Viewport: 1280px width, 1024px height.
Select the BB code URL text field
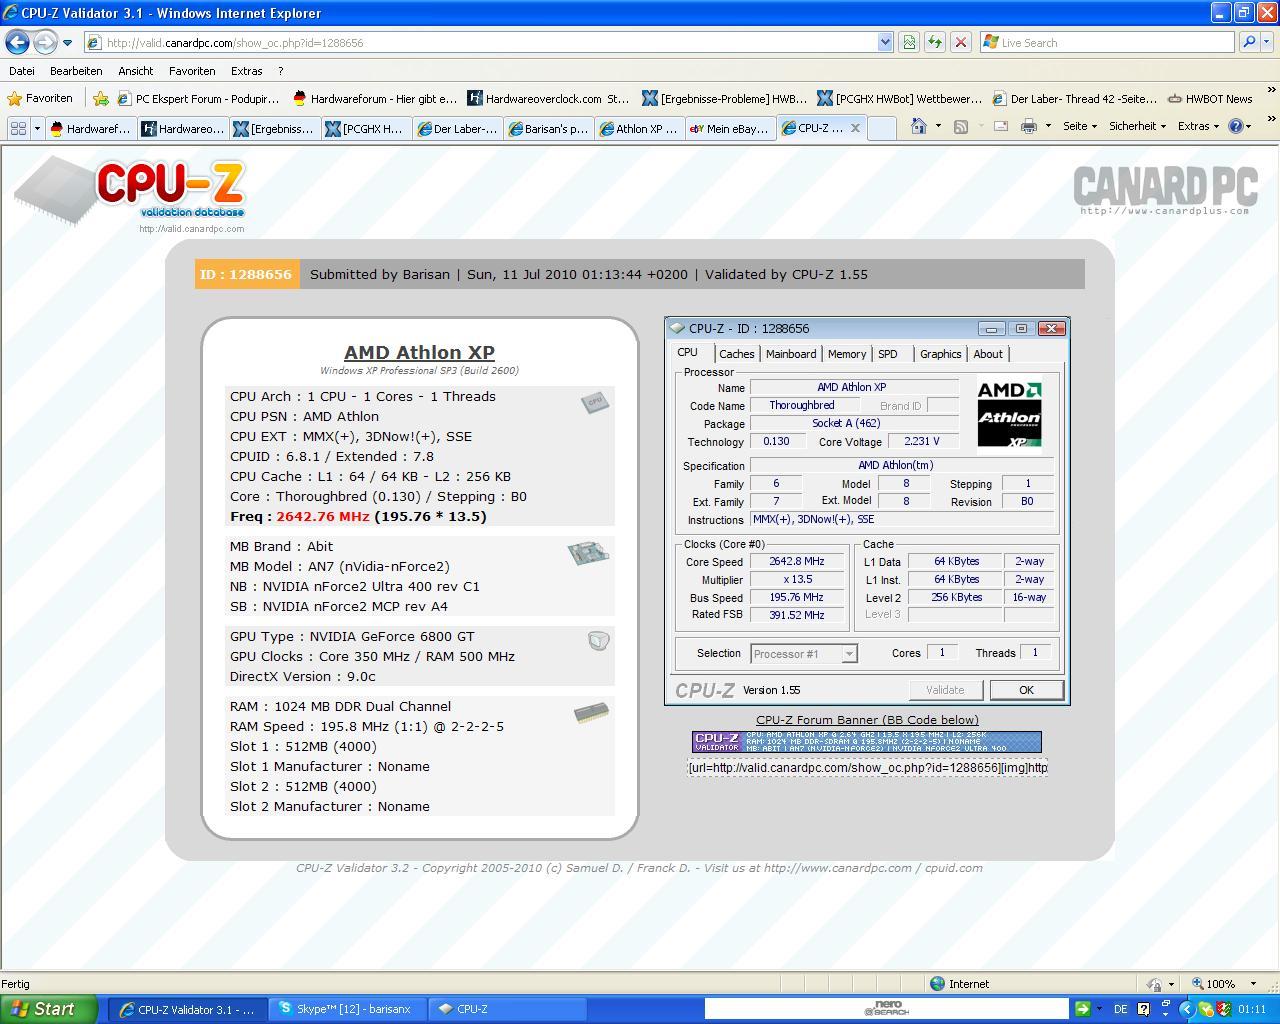tap(867, 767)
